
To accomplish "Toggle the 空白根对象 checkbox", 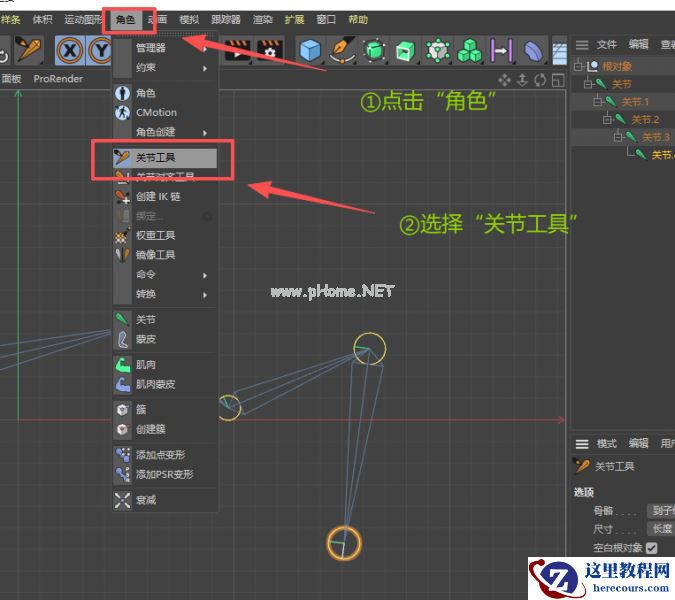I will point(652,548).
